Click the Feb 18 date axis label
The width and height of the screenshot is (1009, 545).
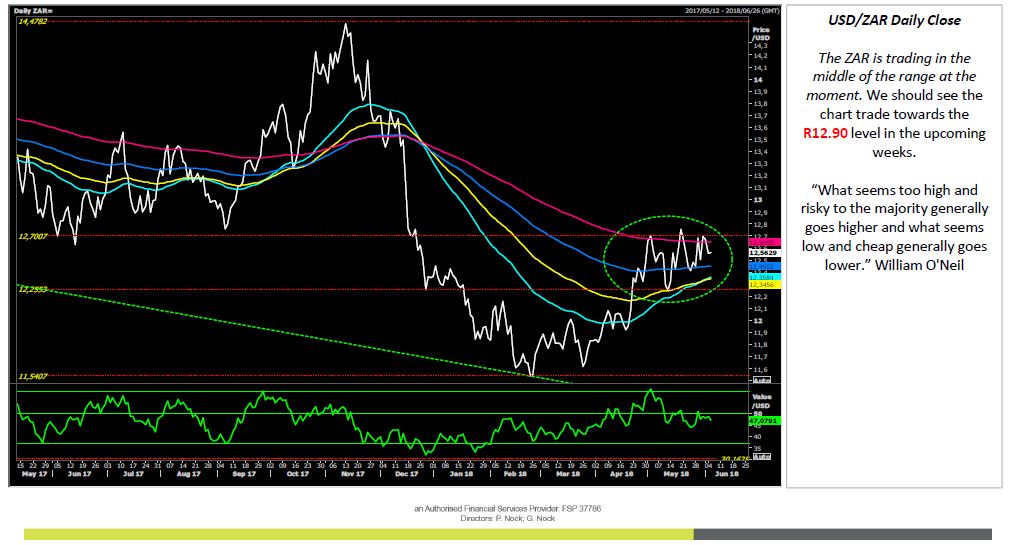[515, 474]
